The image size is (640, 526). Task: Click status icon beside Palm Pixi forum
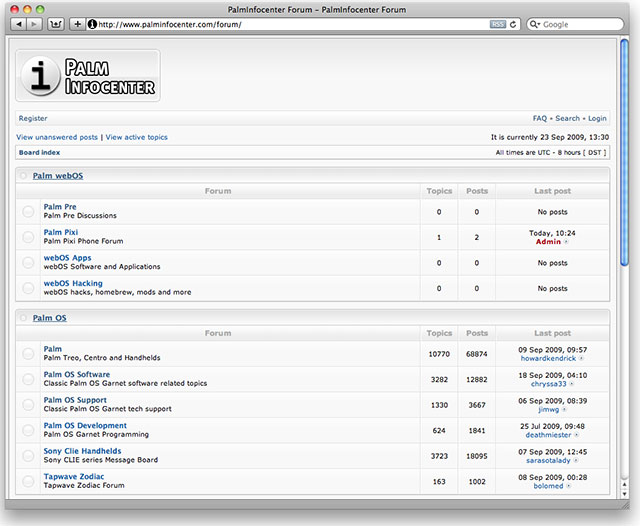(28, 237)
